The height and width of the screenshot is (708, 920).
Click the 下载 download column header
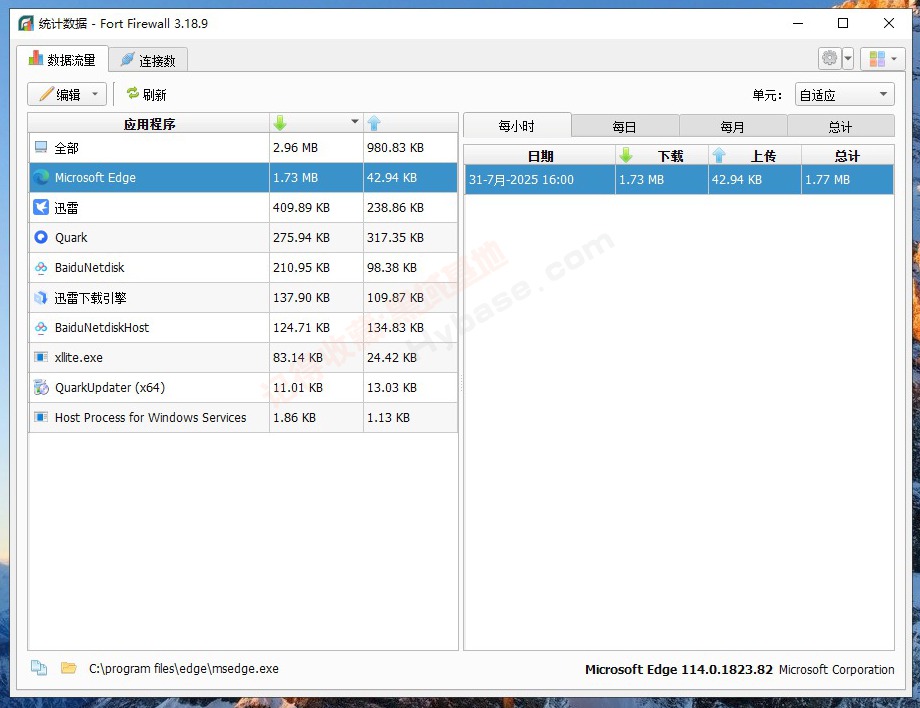click(662, 156)
